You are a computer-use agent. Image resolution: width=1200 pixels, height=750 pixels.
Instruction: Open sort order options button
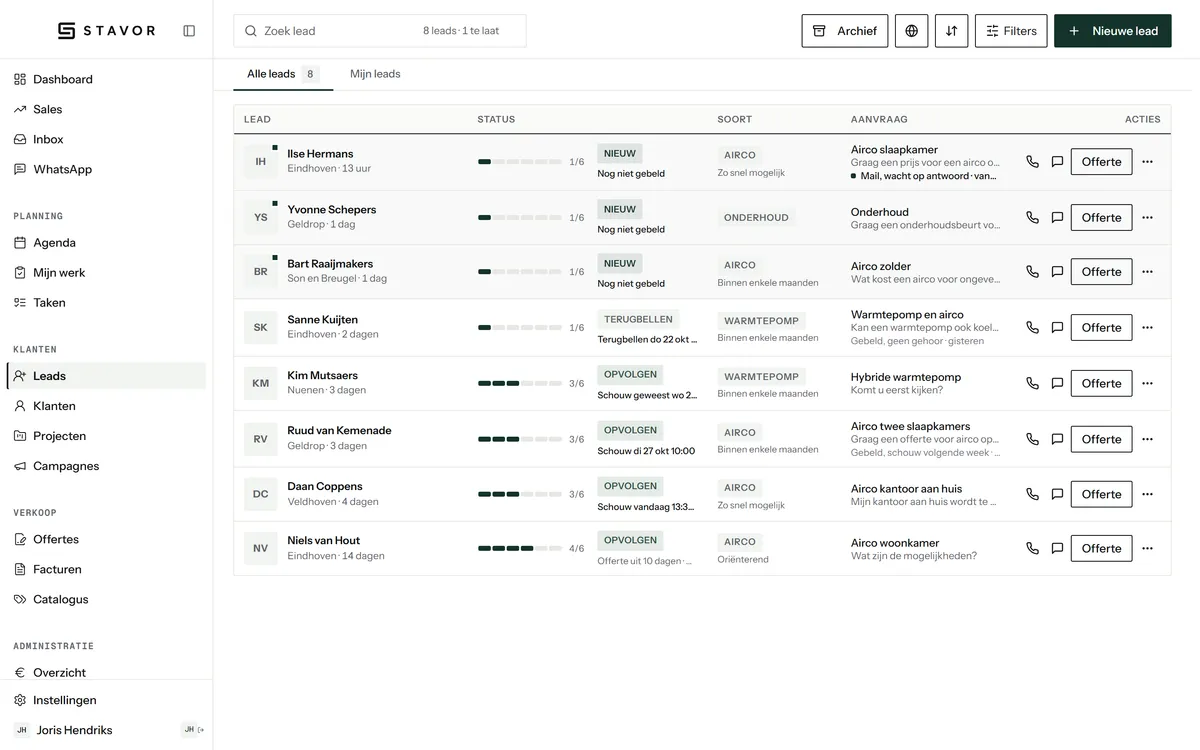click(x=951, y=31)
